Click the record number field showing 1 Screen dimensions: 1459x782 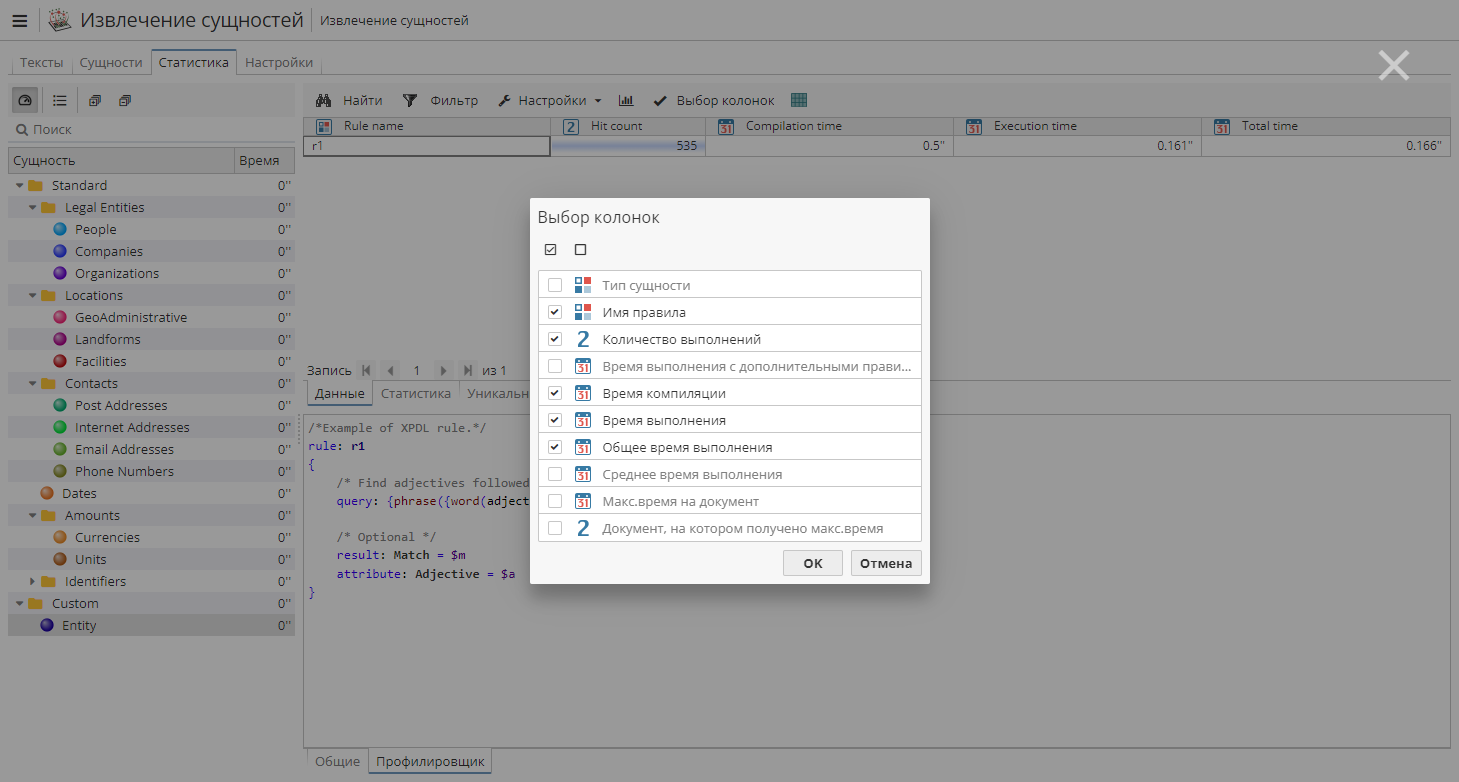point(417,370)
